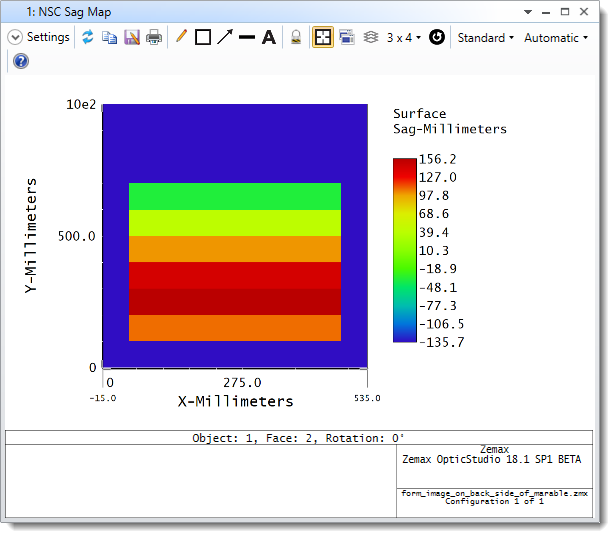Click the Settings button label

click(48, 37)
